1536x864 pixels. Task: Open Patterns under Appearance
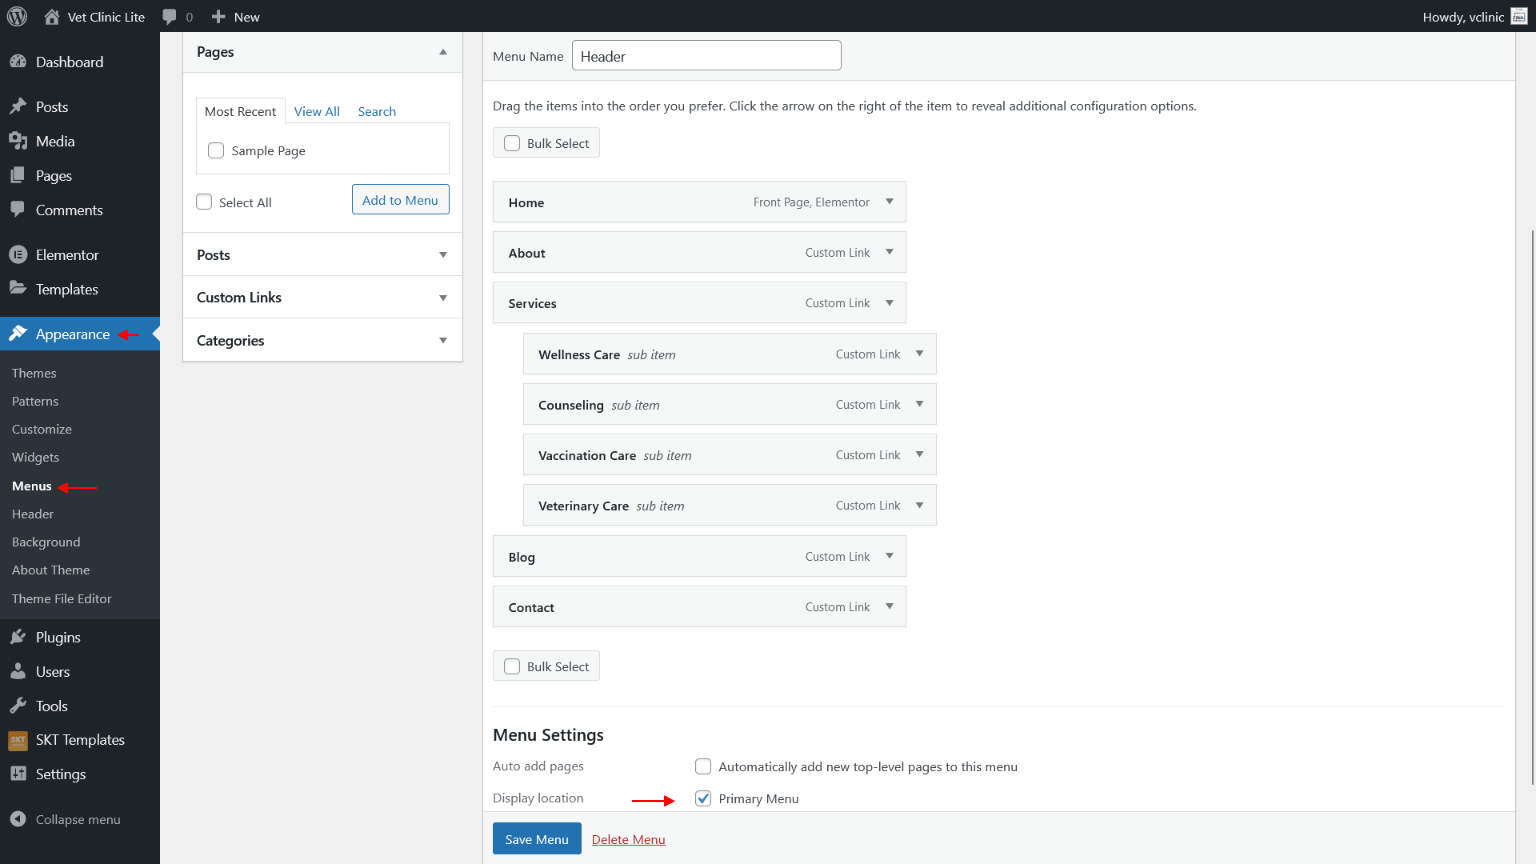35,401
